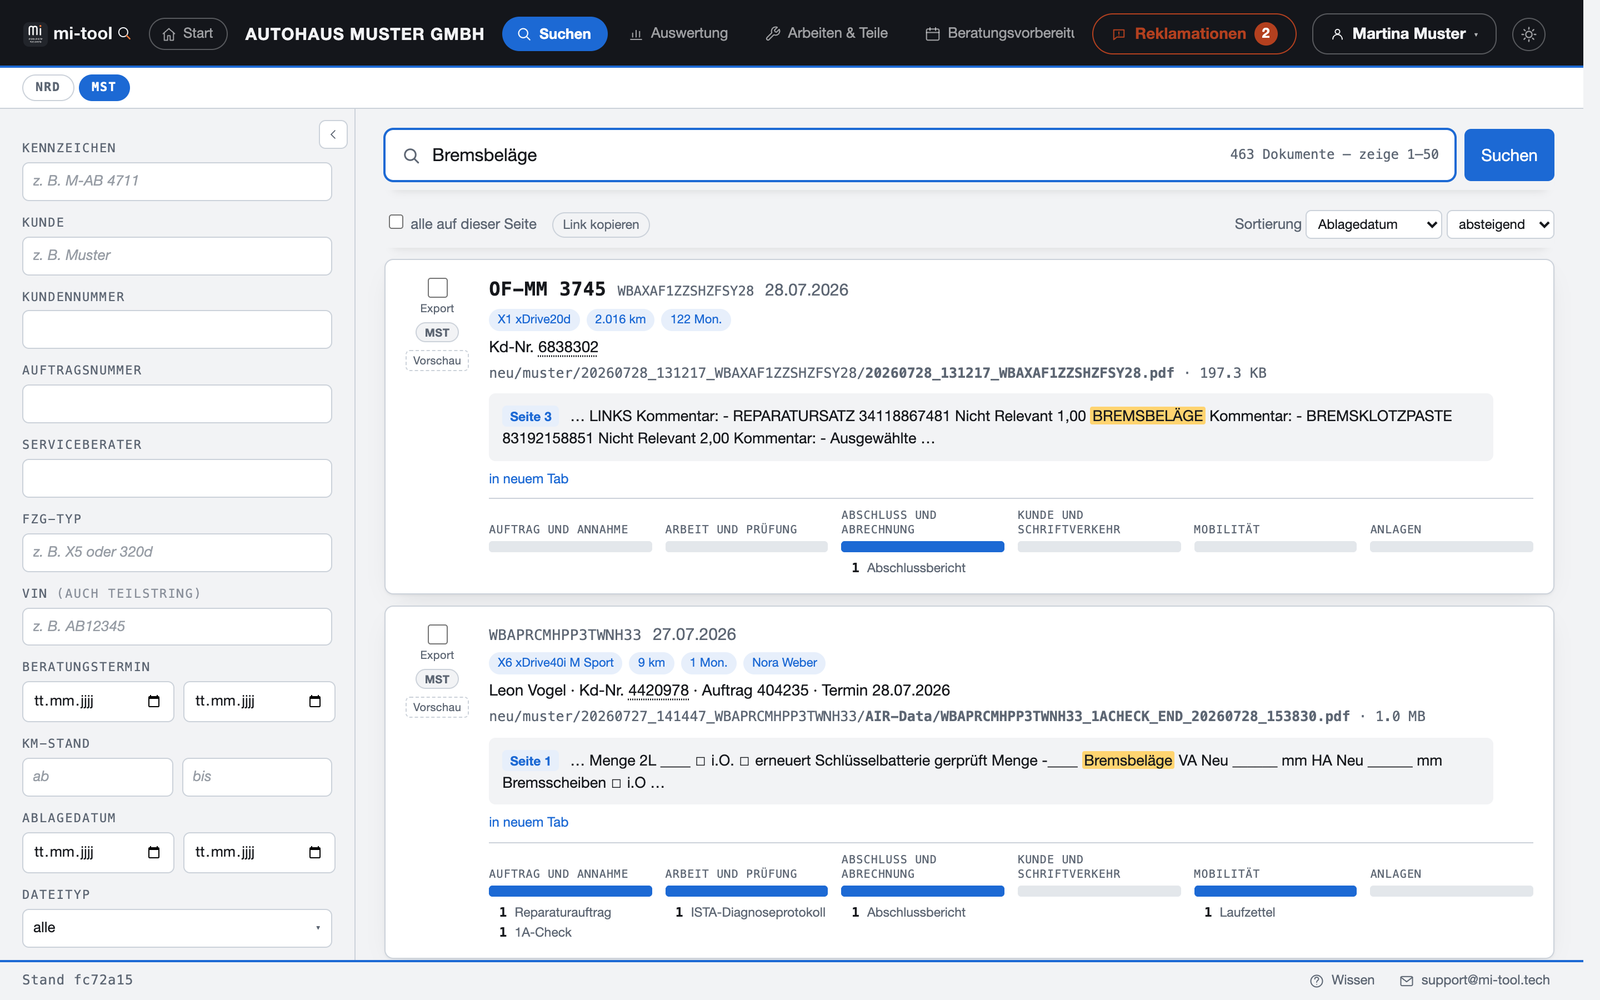The height and width of the screenshot is (1000, 1600).
Task: Open calendar picker of second Beratungstermin date
Action: click(315, 701)
